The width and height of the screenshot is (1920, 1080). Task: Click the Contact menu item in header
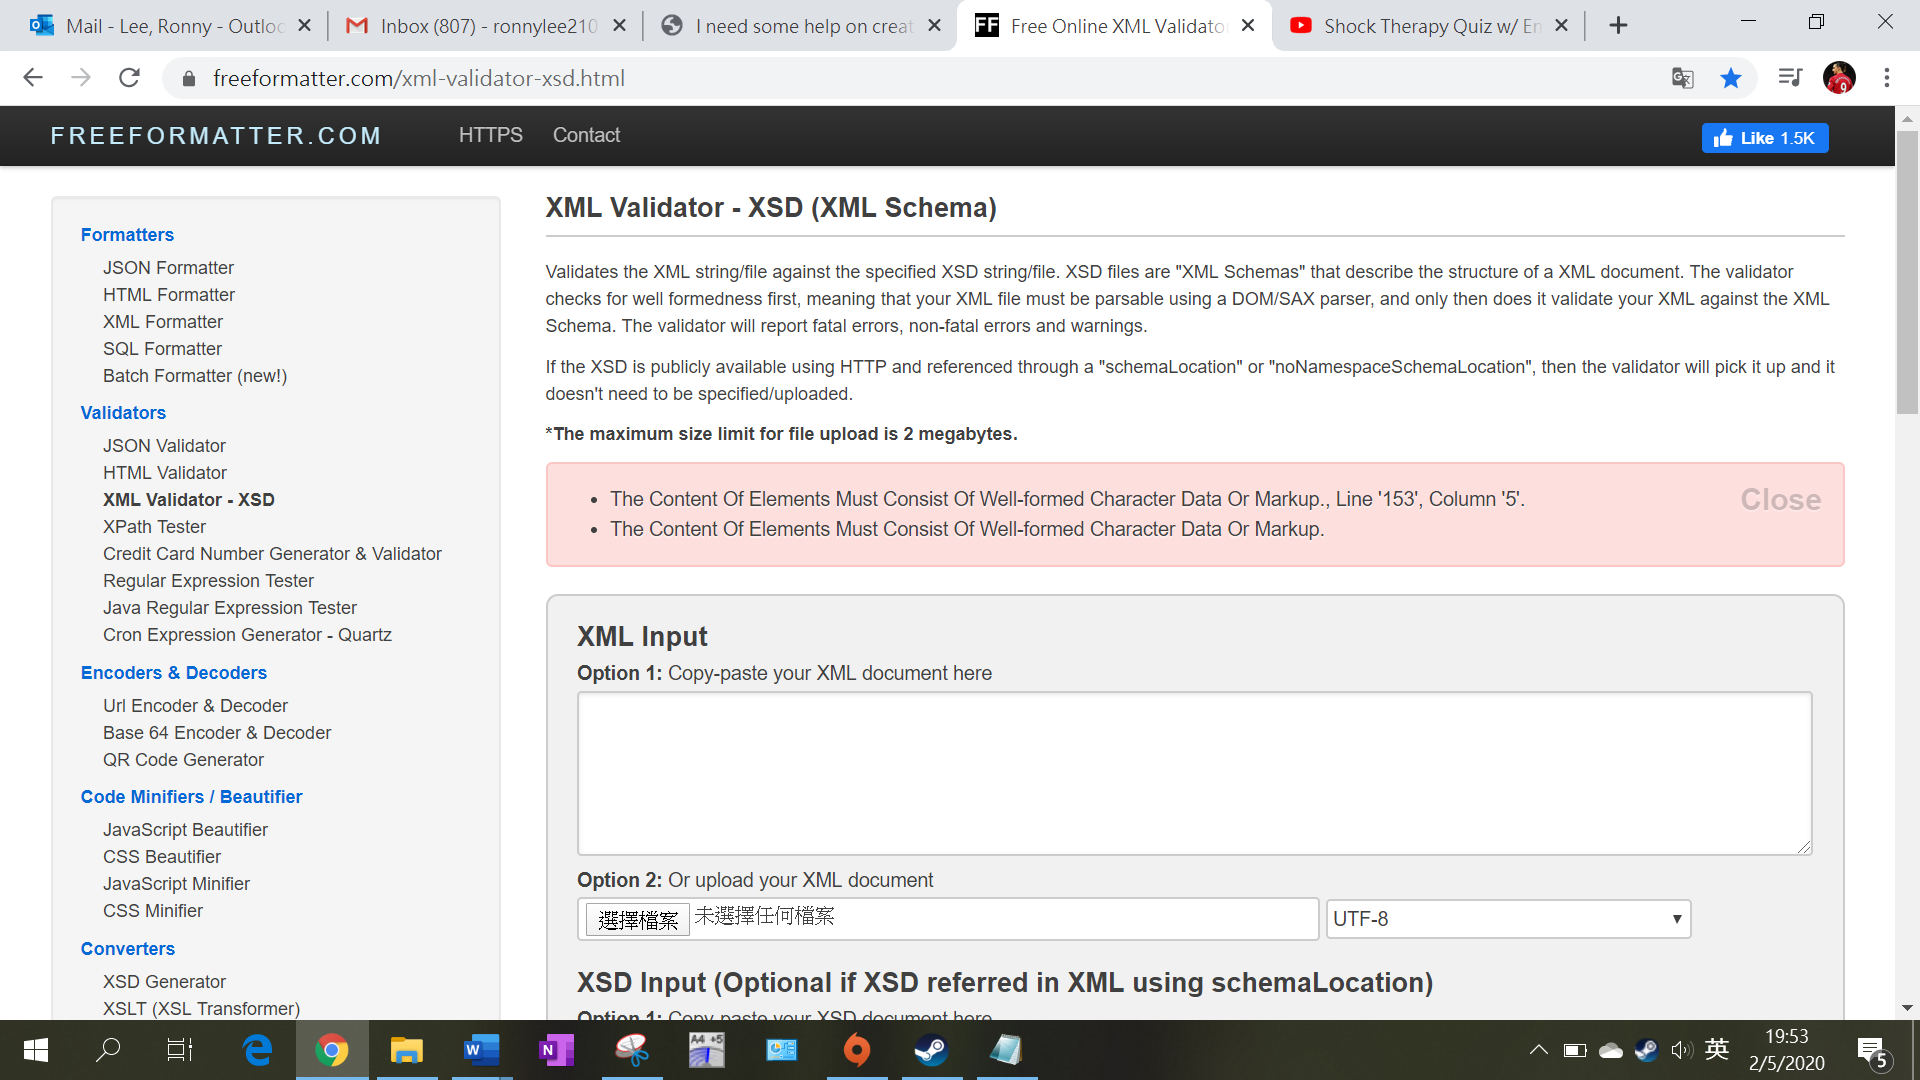coord(586,135)
